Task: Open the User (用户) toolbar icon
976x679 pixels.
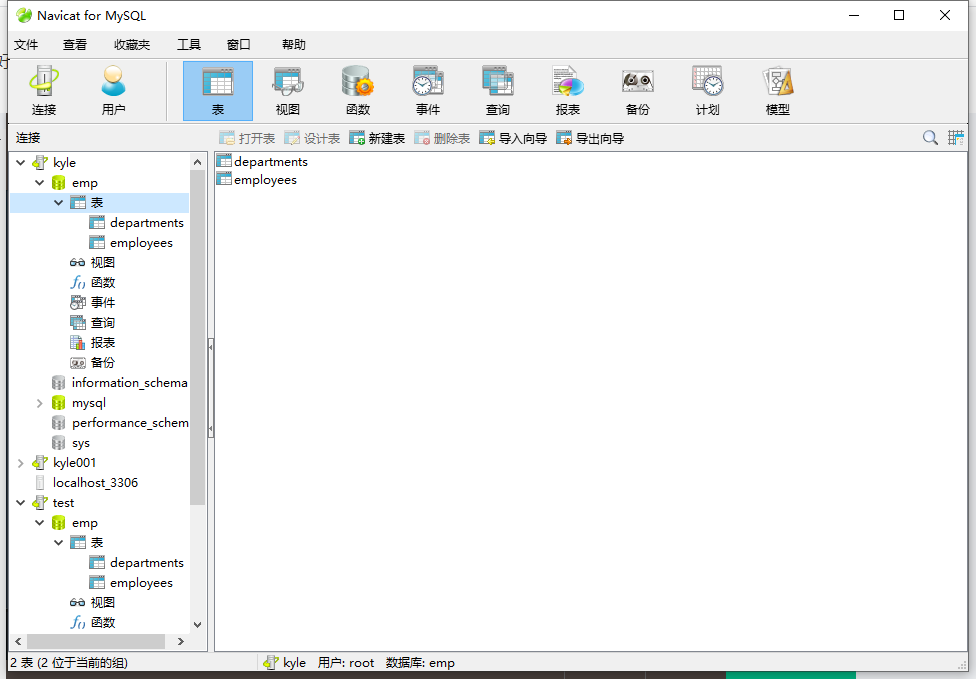Action: 113,91
